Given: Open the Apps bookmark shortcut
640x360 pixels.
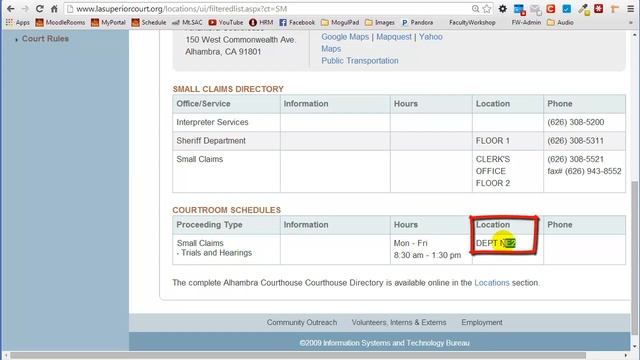Looking at the screenshot, I should 18,22.
